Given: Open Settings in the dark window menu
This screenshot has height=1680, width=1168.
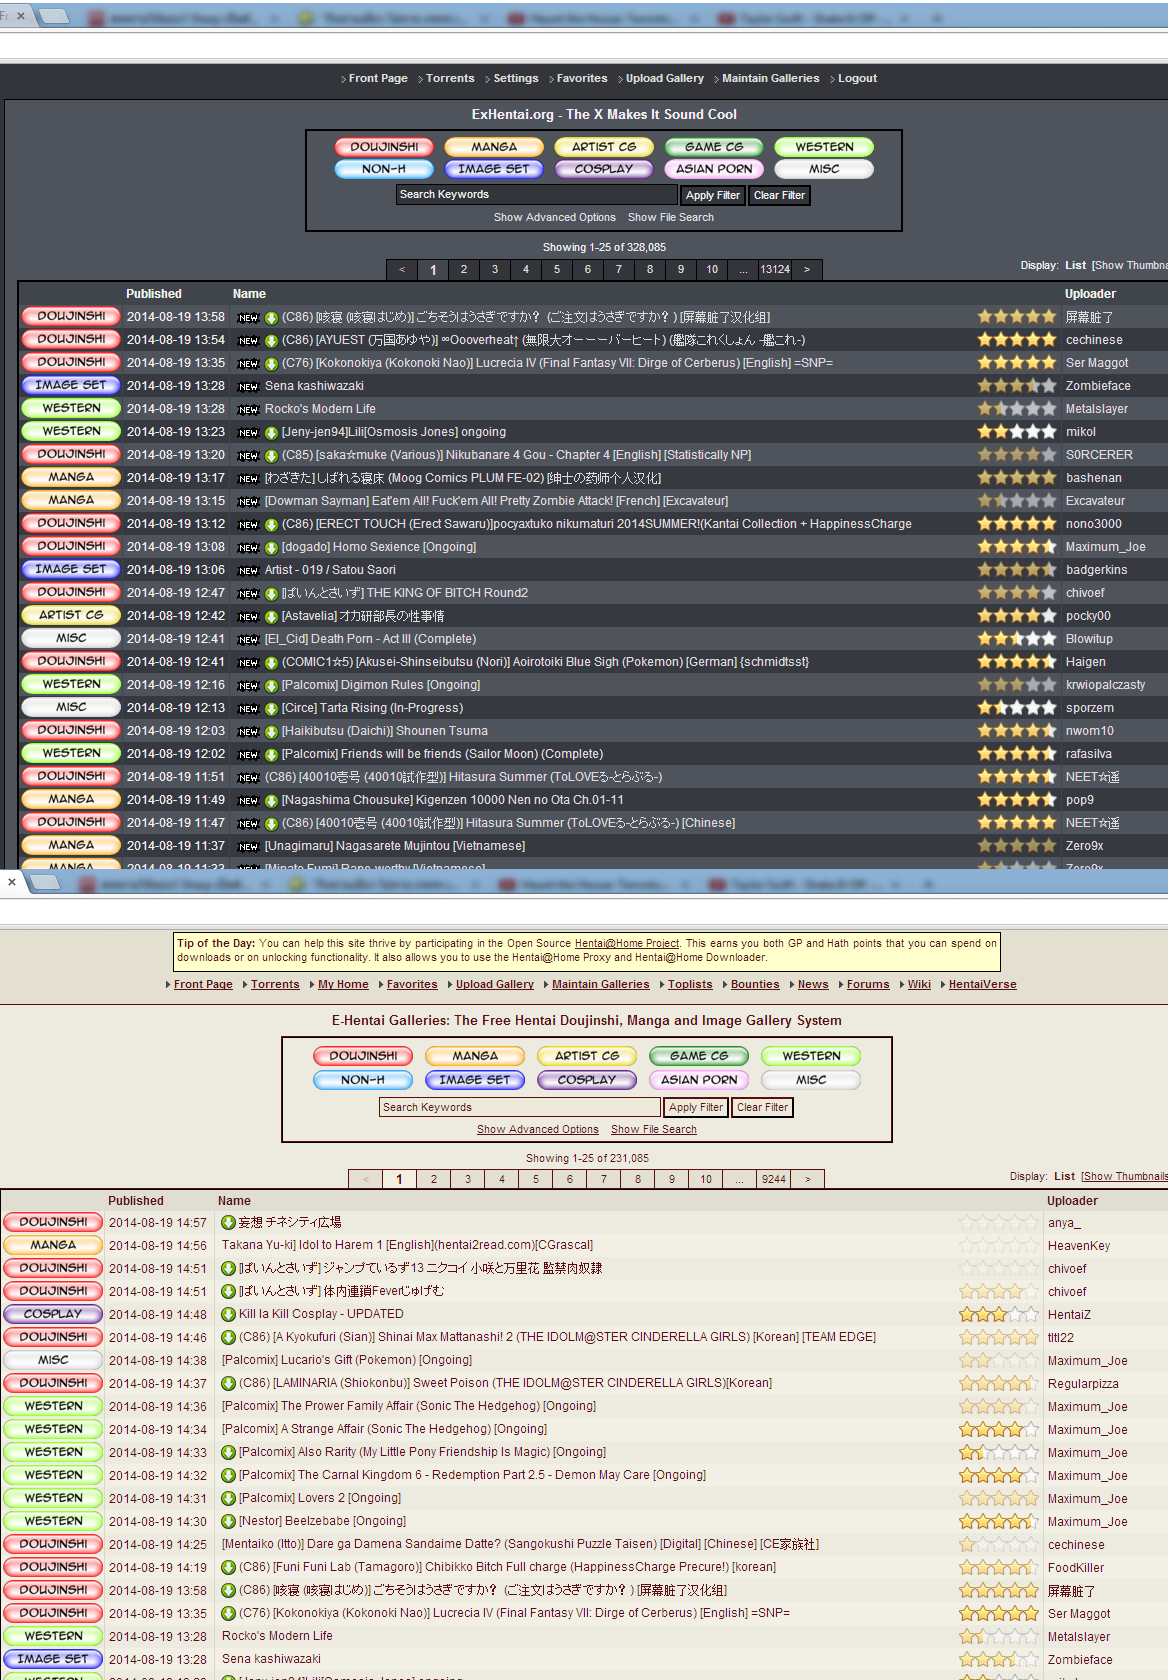Looking at the screenshot, I should pos(516,78).
